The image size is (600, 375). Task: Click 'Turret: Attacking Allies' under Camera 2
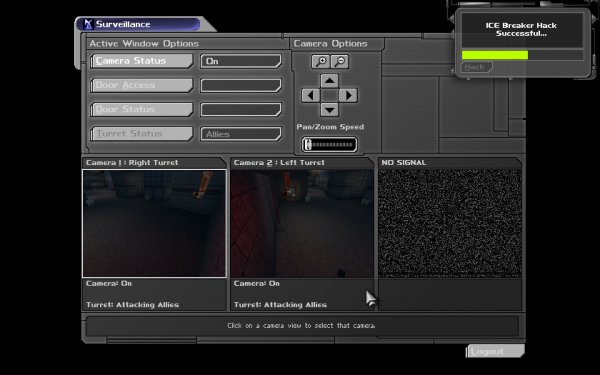click(x=280, y=305)
